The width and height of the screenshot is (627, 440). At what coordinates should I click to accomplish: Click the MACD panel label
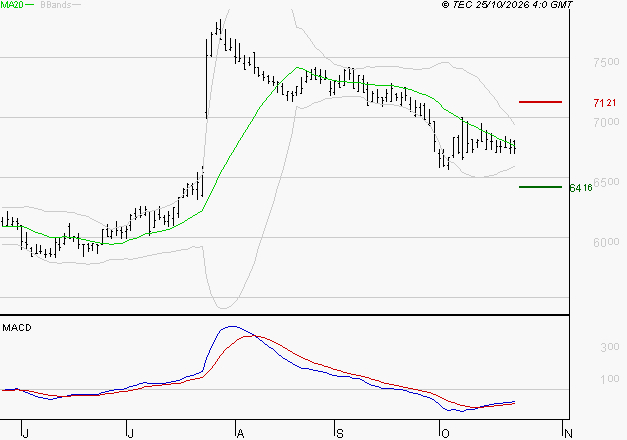[x=17, y=328]
